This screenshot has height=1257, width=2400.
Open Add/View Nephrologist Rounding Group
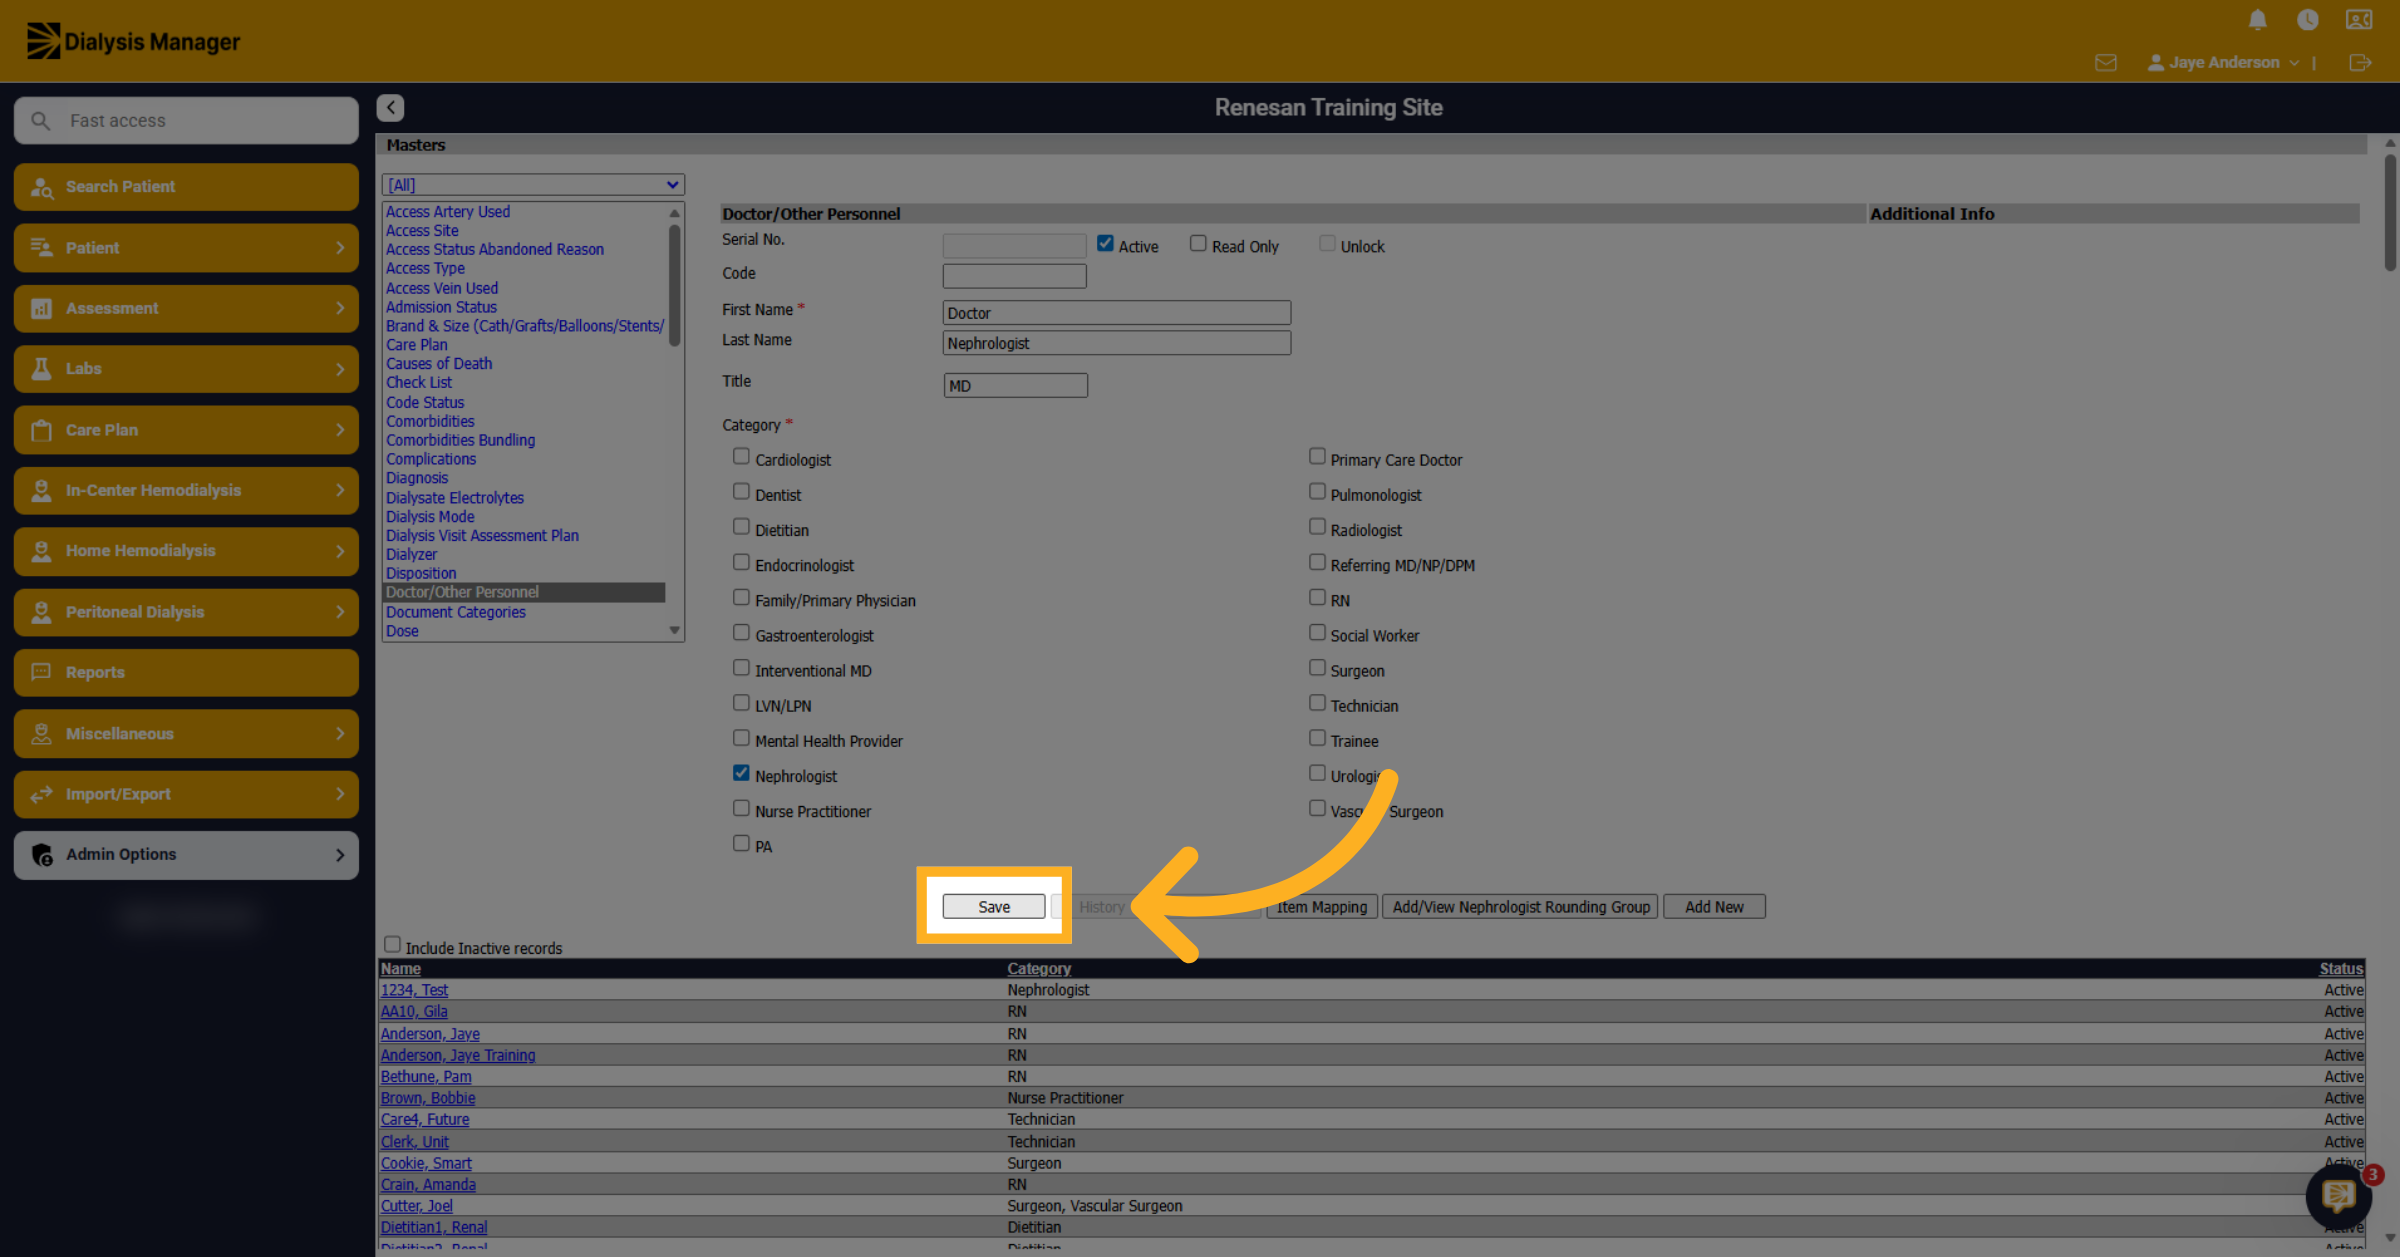1520,907
